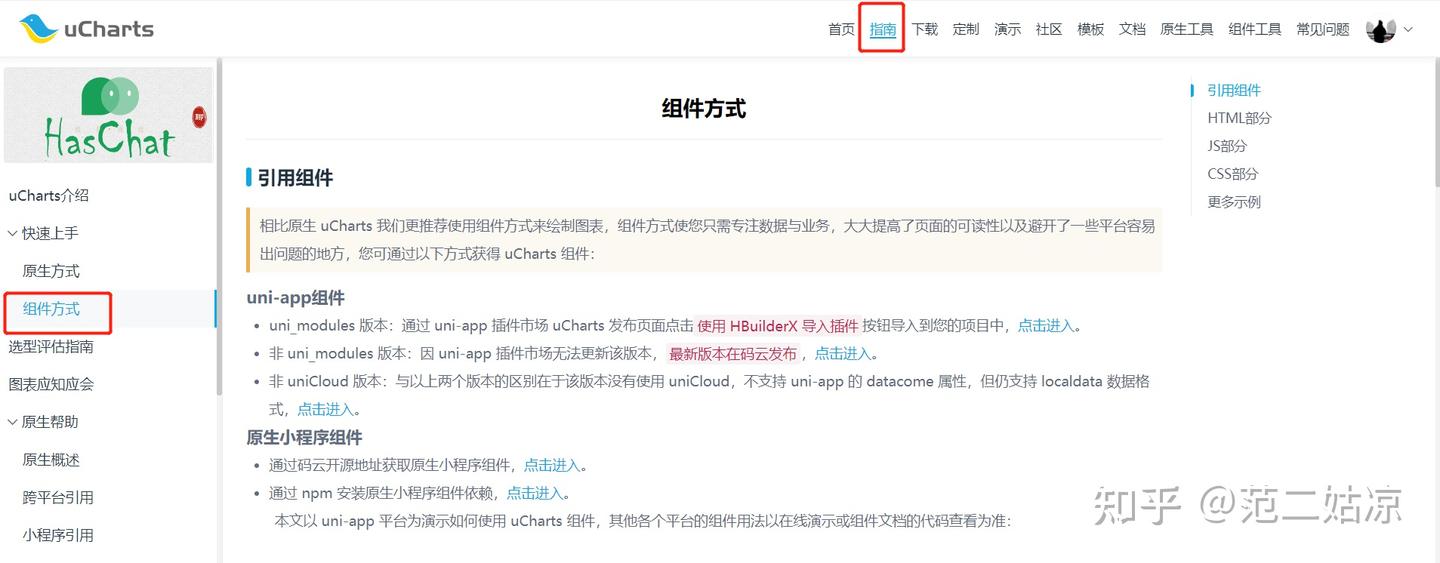Open the 文档 nav item
Viewport: 1440px width, 563px height.
(x=1132, y=29)
